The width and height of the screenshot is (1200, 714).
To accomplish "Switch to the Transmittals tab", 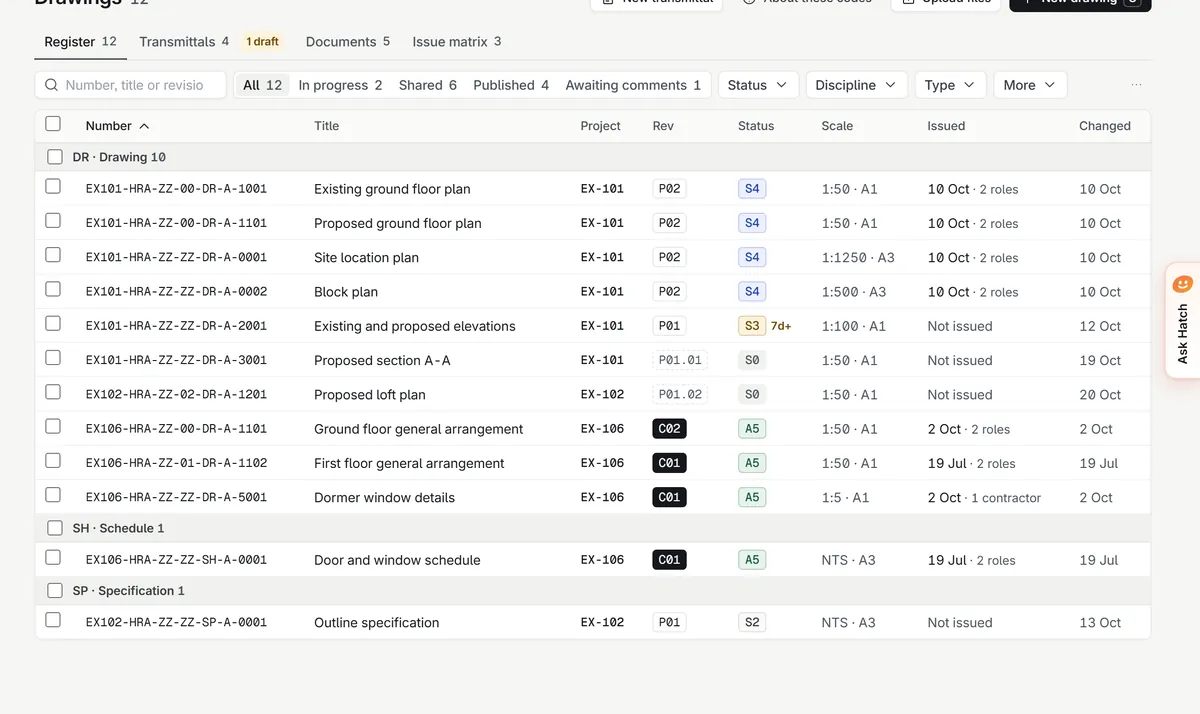I will tap(184, 42).
